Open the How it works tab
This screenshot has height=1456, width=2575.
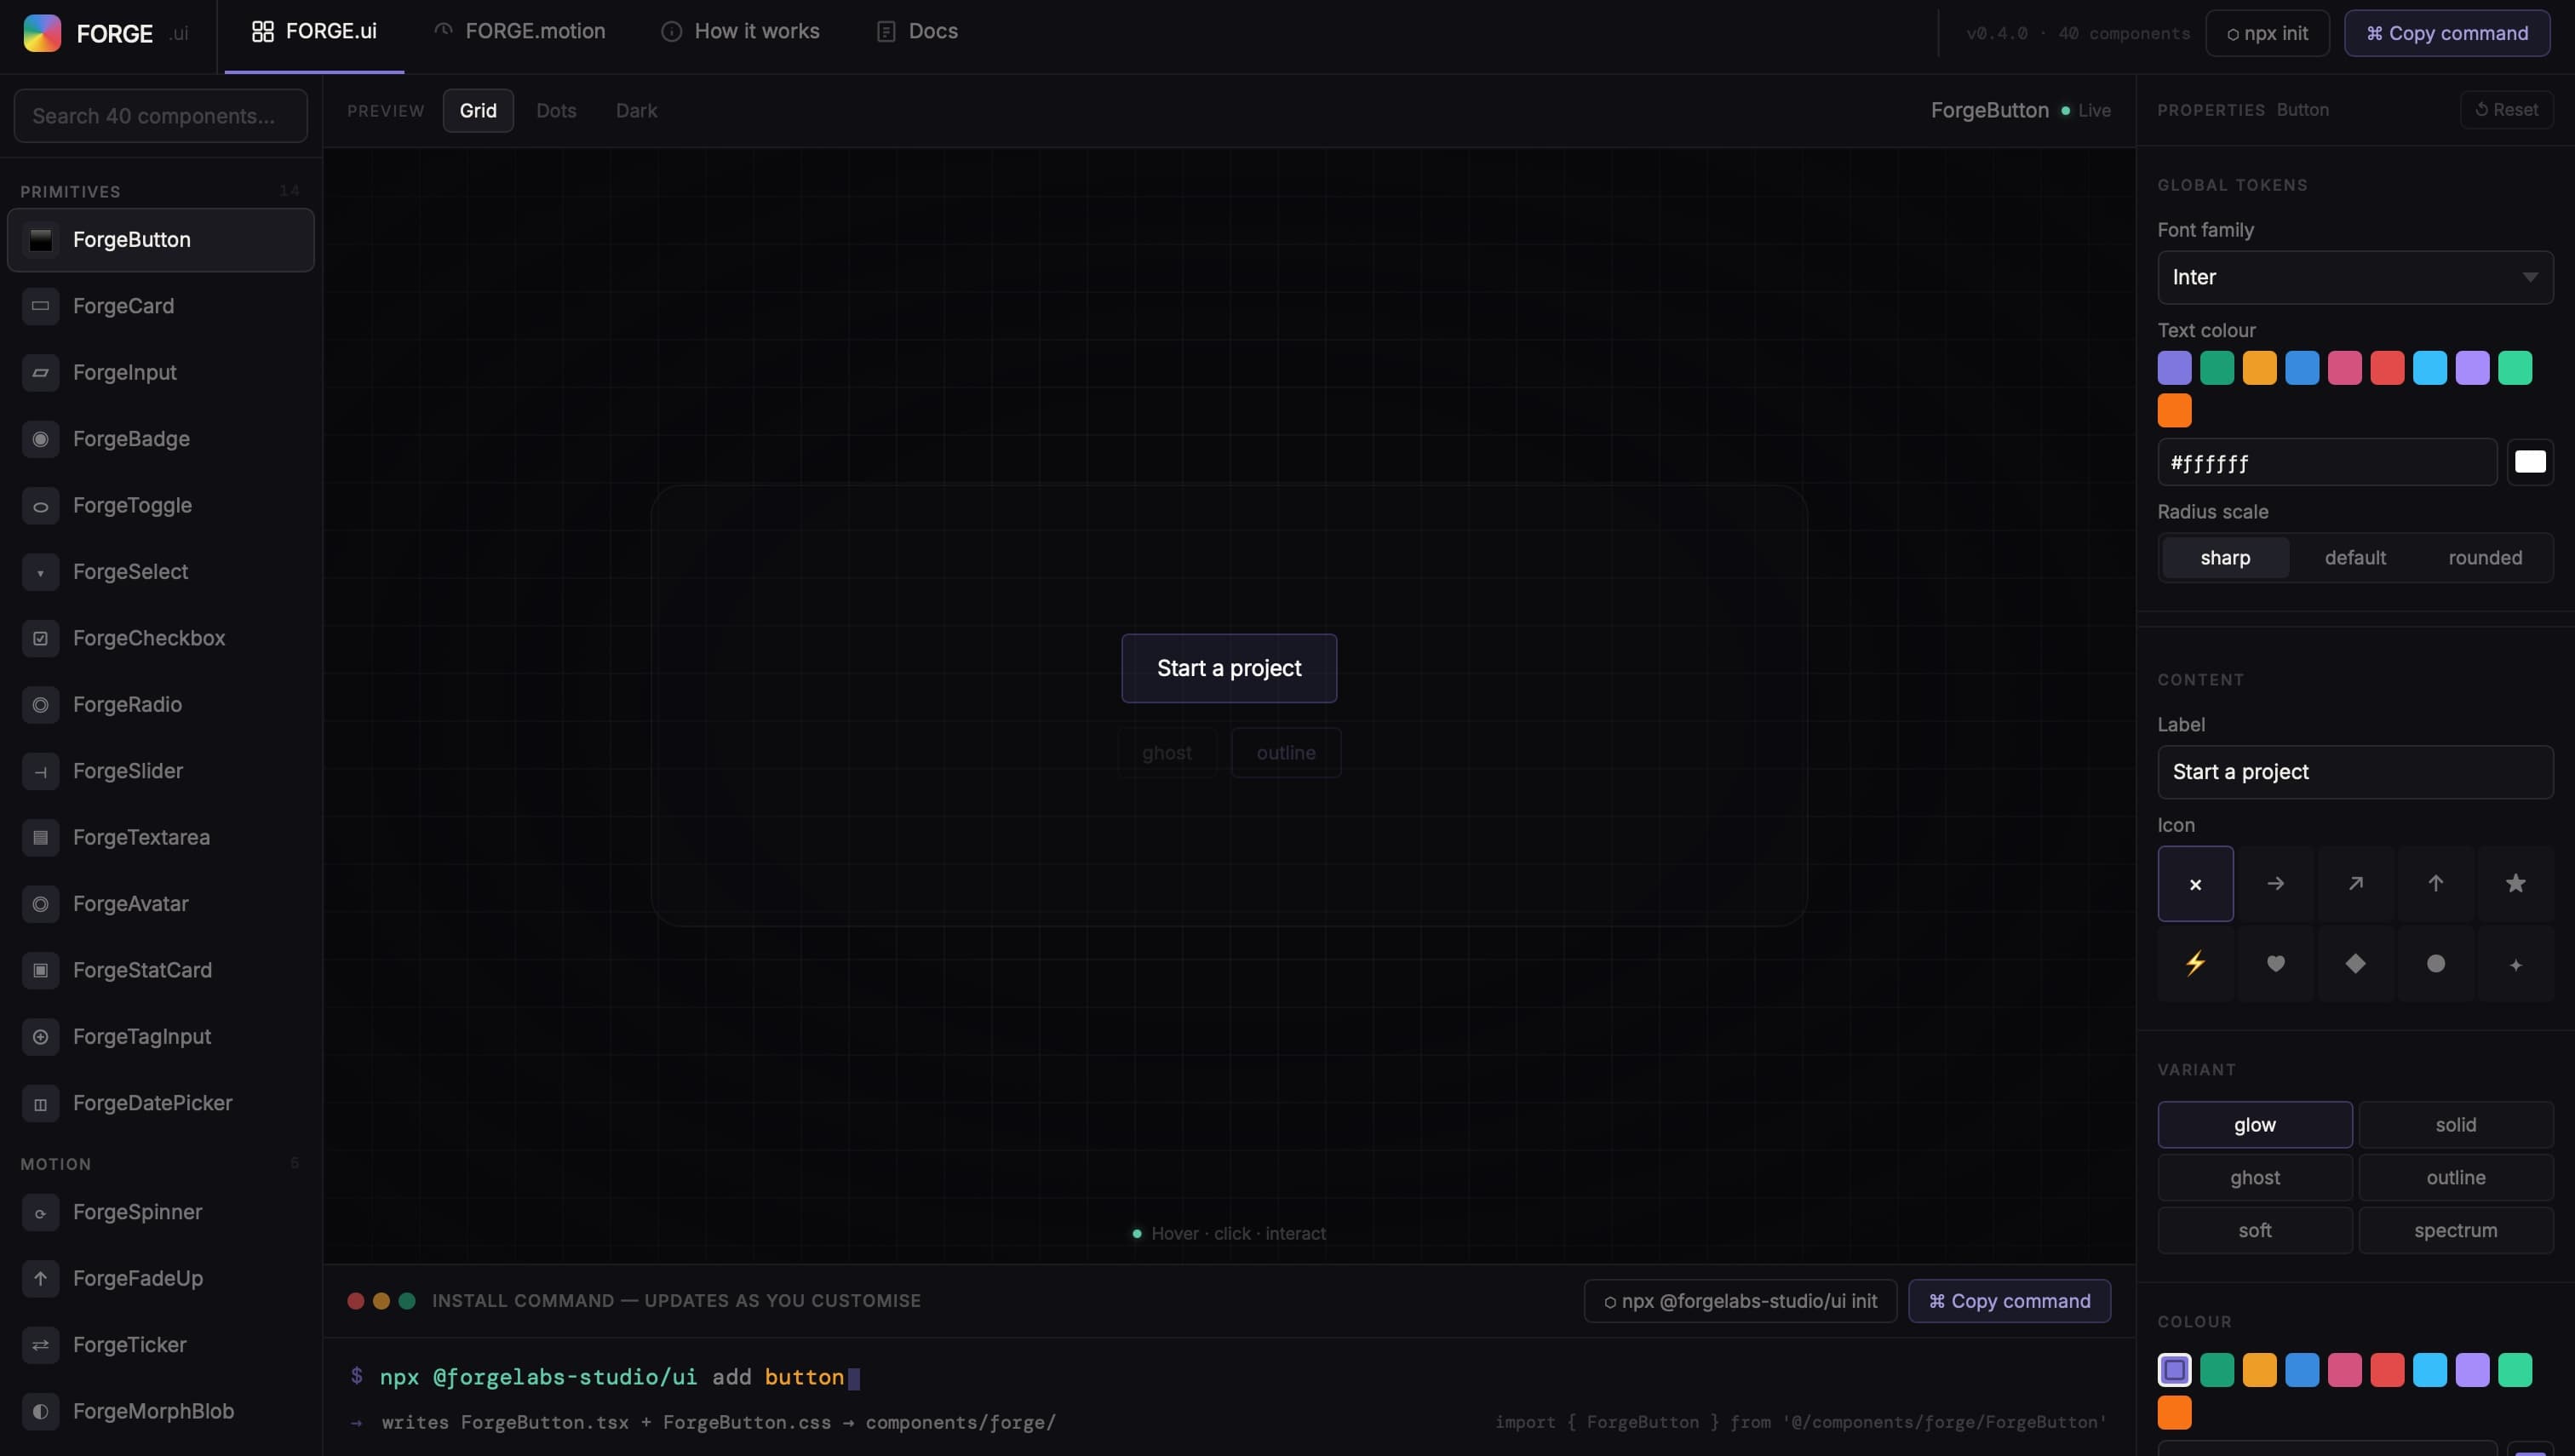coord(740,32)
